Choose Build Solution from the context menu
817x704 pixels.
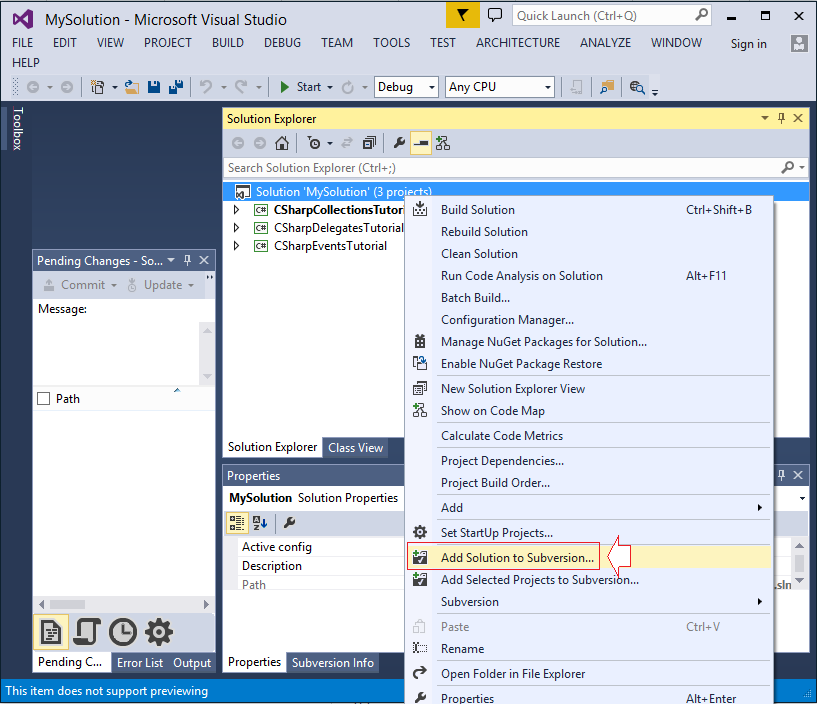588,210
